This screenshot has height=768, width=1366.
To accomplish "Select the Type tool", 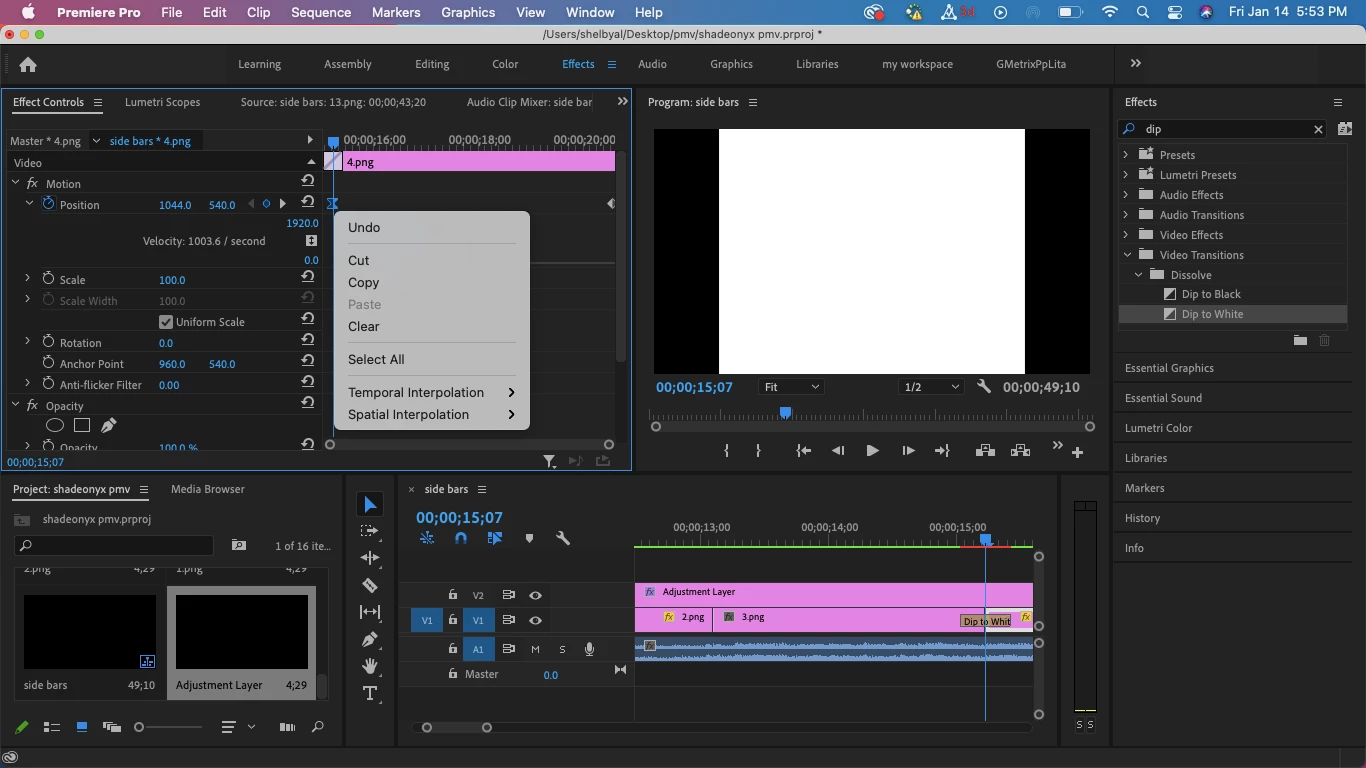I will tap(370, 693).
